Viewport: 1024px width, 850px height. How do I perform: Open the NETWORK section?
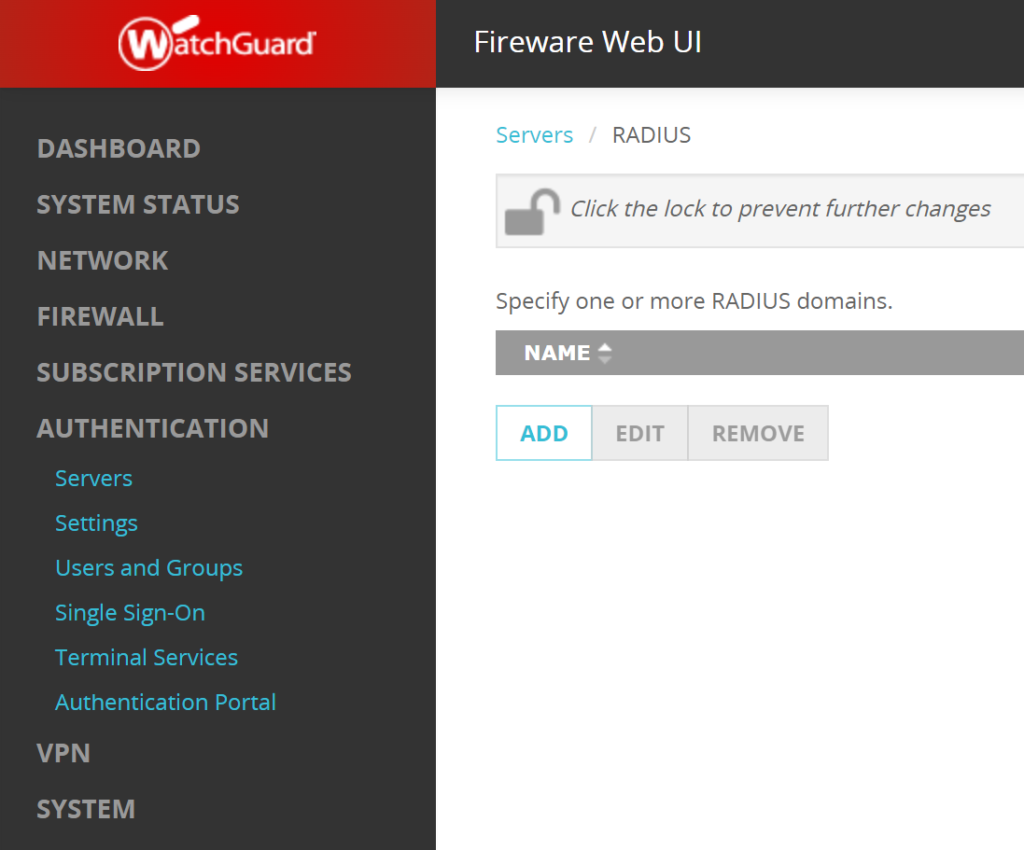102,260
